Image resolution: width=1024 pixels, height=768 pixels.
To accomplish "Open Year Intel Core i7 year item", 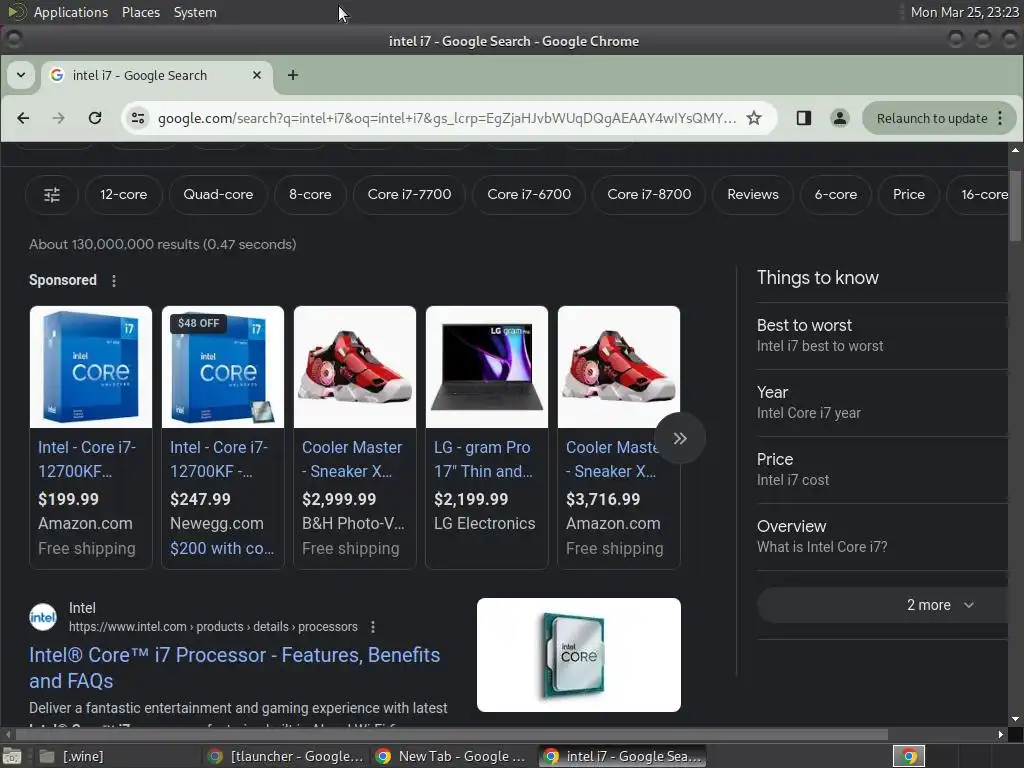I will click(x=882, y=402).
